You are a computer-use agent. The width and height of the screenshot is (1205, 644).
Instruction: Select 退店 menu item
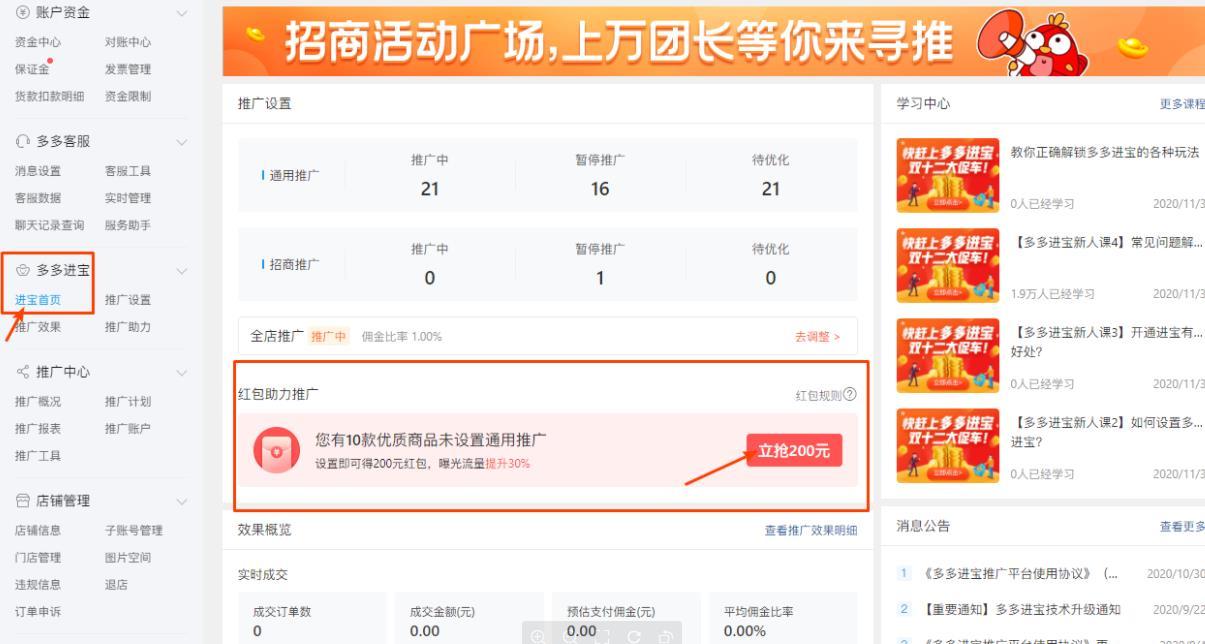tap(116, 584)
